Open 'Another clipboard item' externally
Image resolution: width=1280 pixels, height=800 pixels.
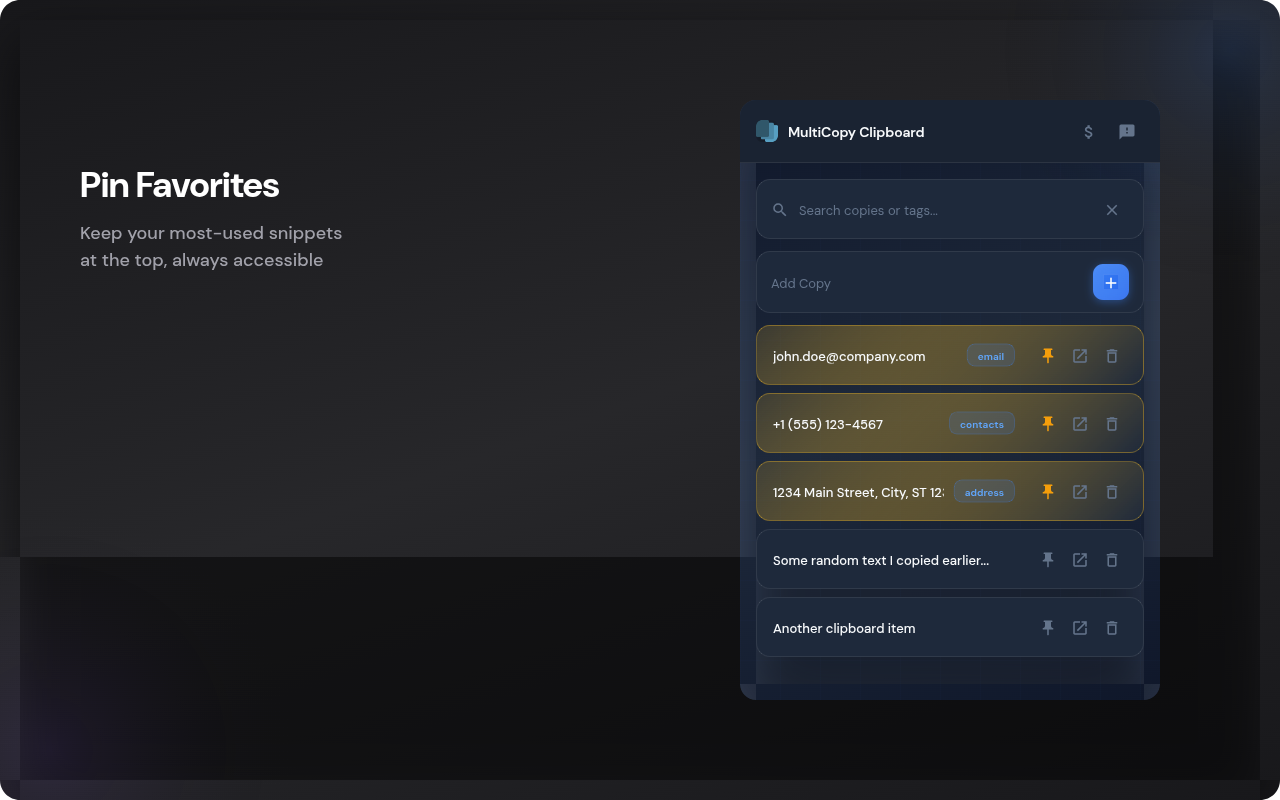[x=1080, y=628]
